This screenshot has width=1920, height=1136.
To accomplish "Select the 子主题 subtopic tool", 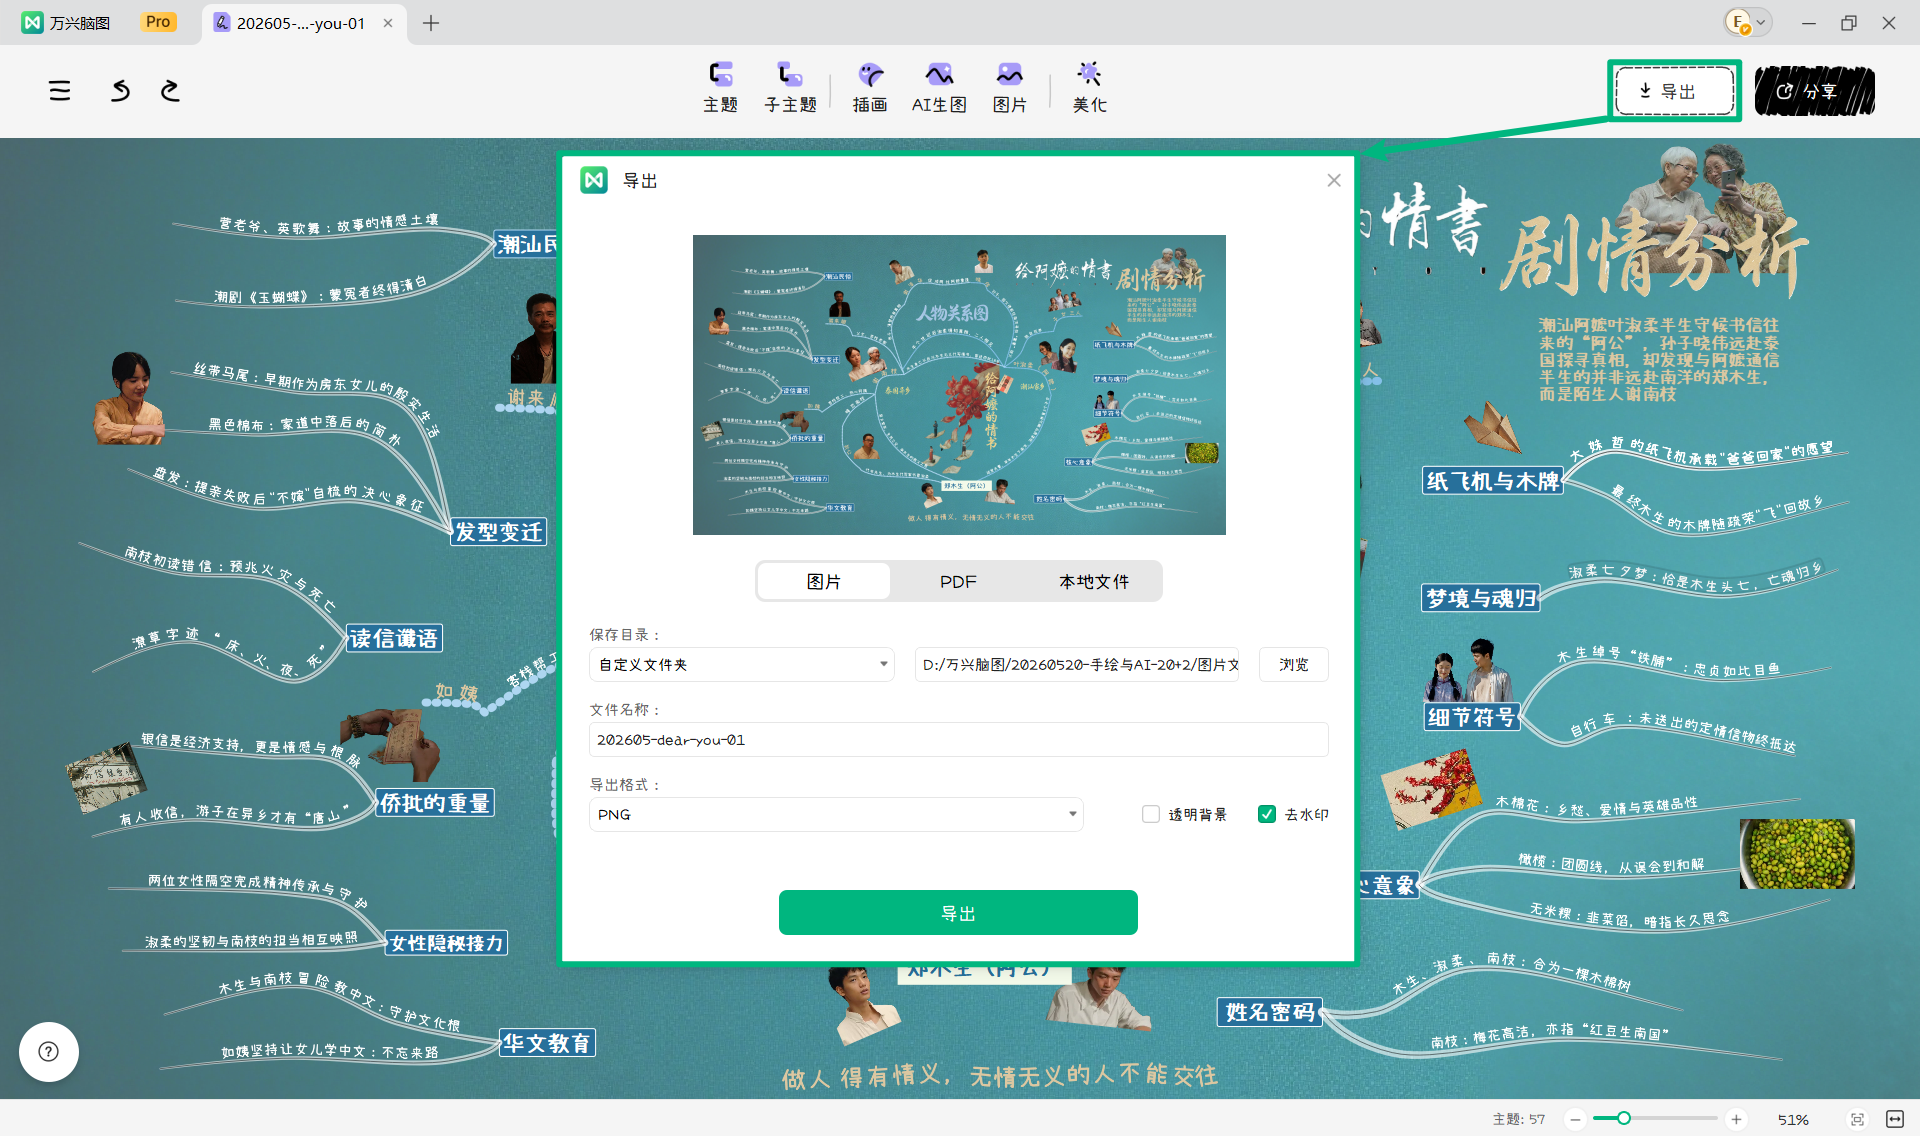I will (790, 87).
